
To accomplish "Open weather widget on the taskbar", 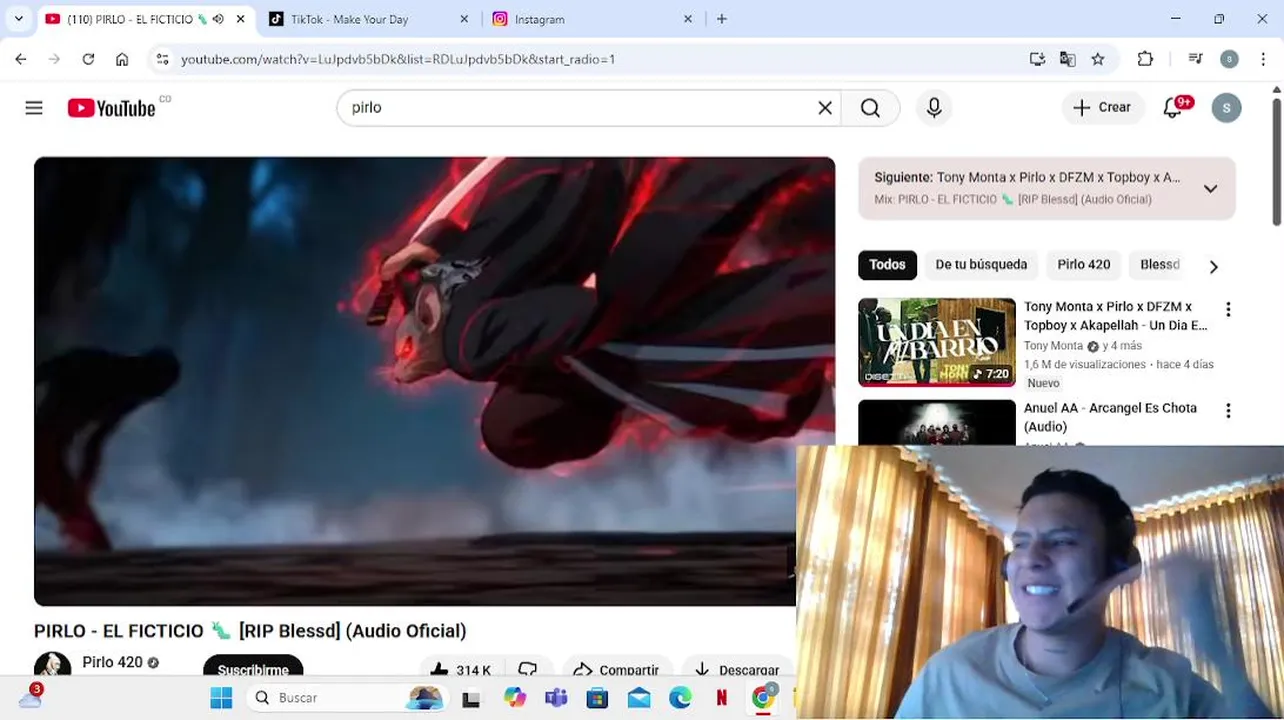I will click(30, 696).
